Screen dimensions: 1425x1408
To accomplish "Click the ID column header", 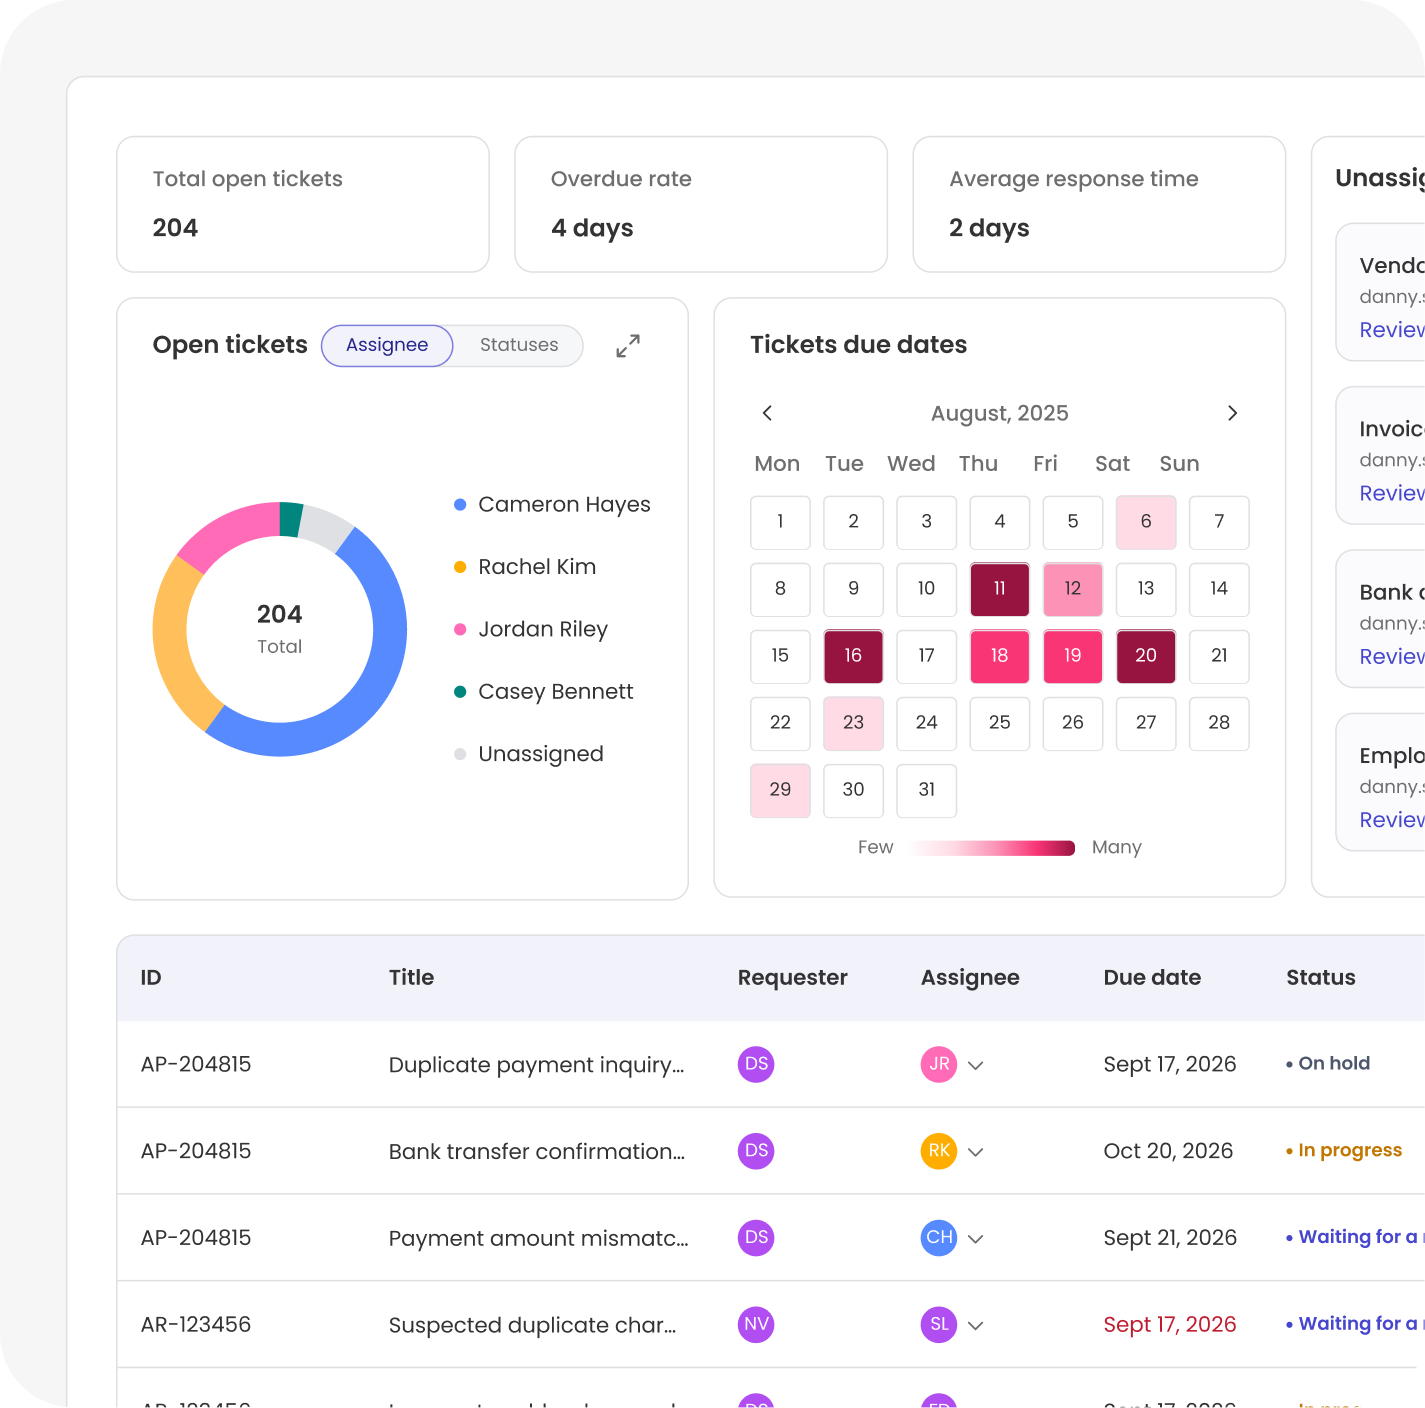I will [x=151, y=978].
